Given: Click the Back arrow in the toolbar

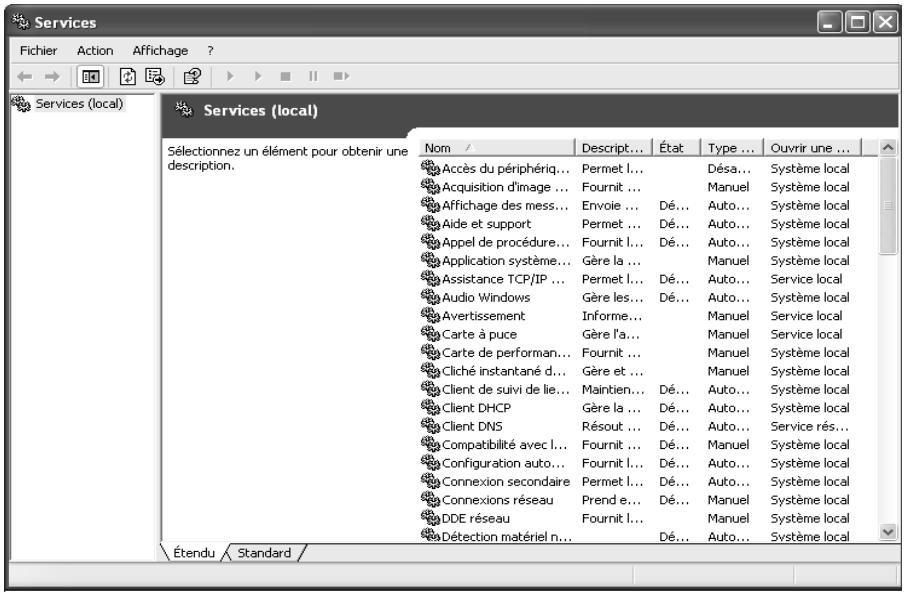Looking at the screenshot, I should click(24, 76).
